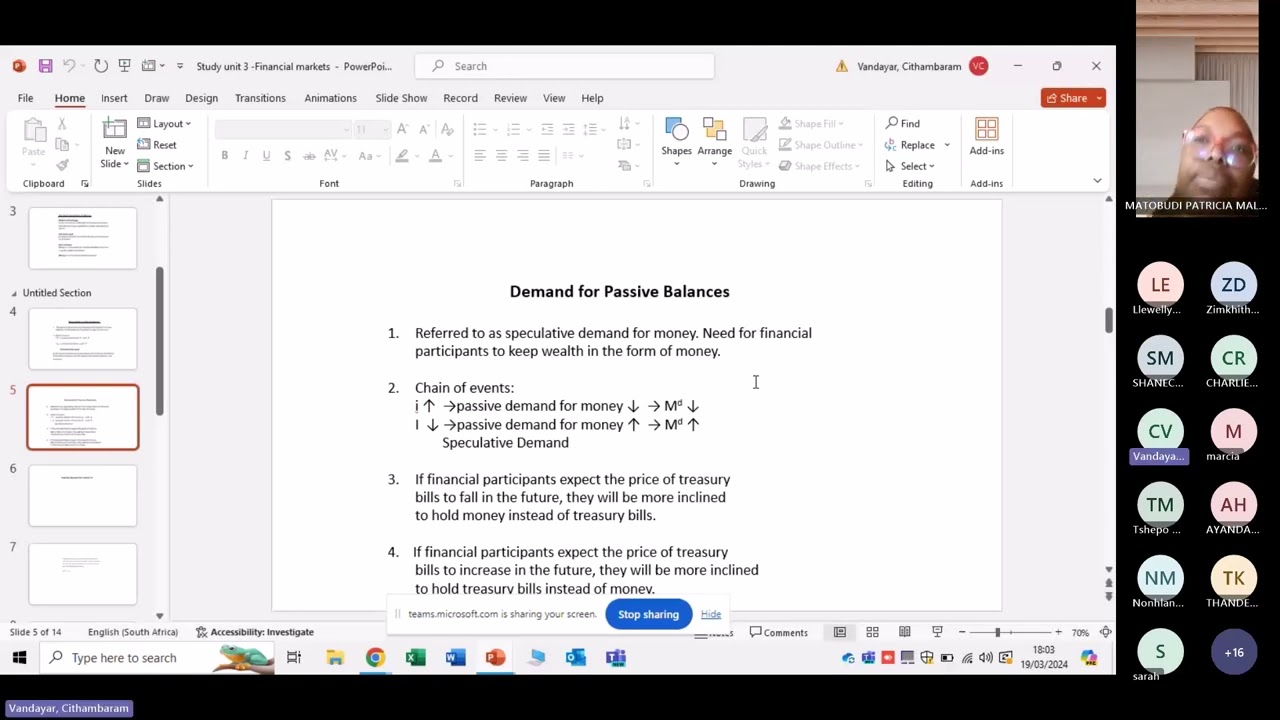This screenshot has width=1280, height=720.
Task: Click Accessibility: Investigate status item
Action: [x=255, y=632]
